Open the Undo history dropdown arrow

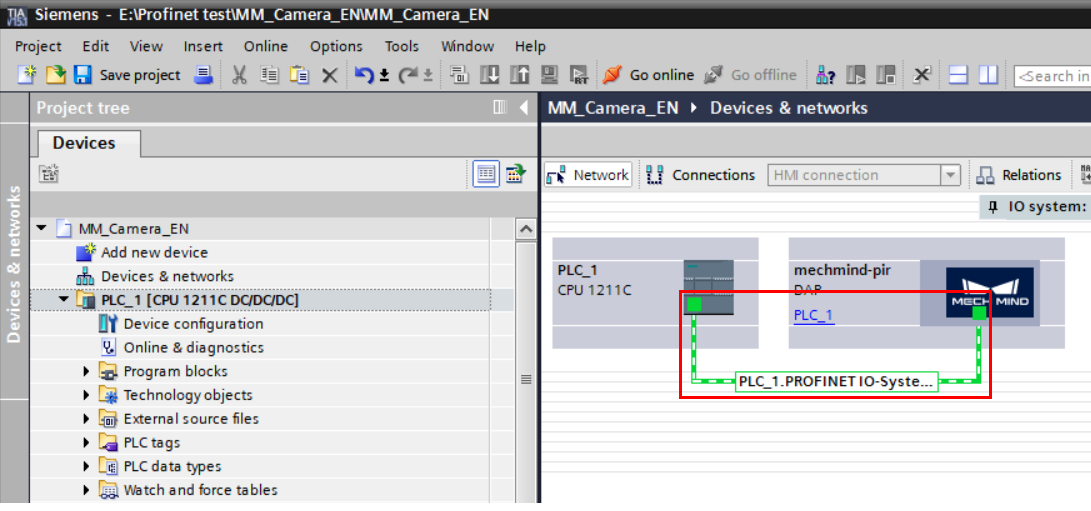[384, 75]
